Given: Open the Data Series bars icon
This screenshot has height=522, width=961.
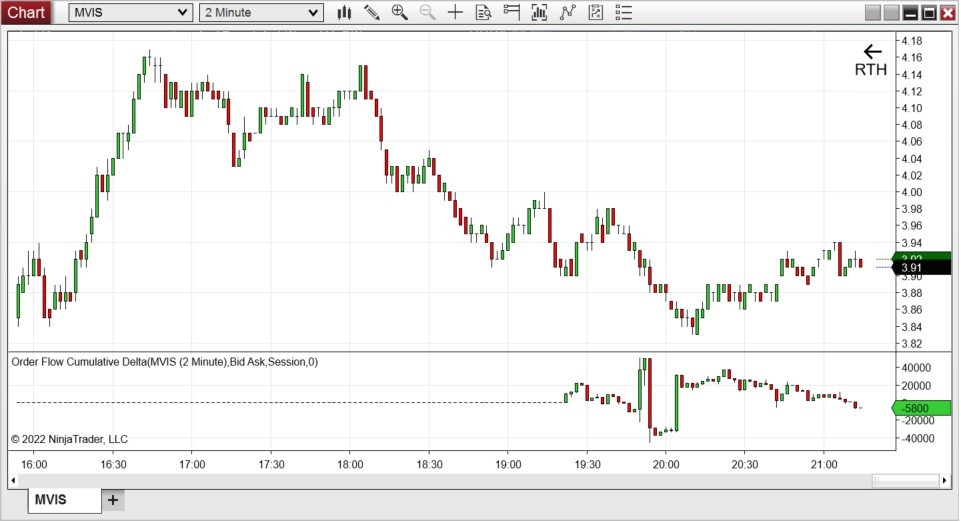Looking at the screenshot, I should click(539, 12).
